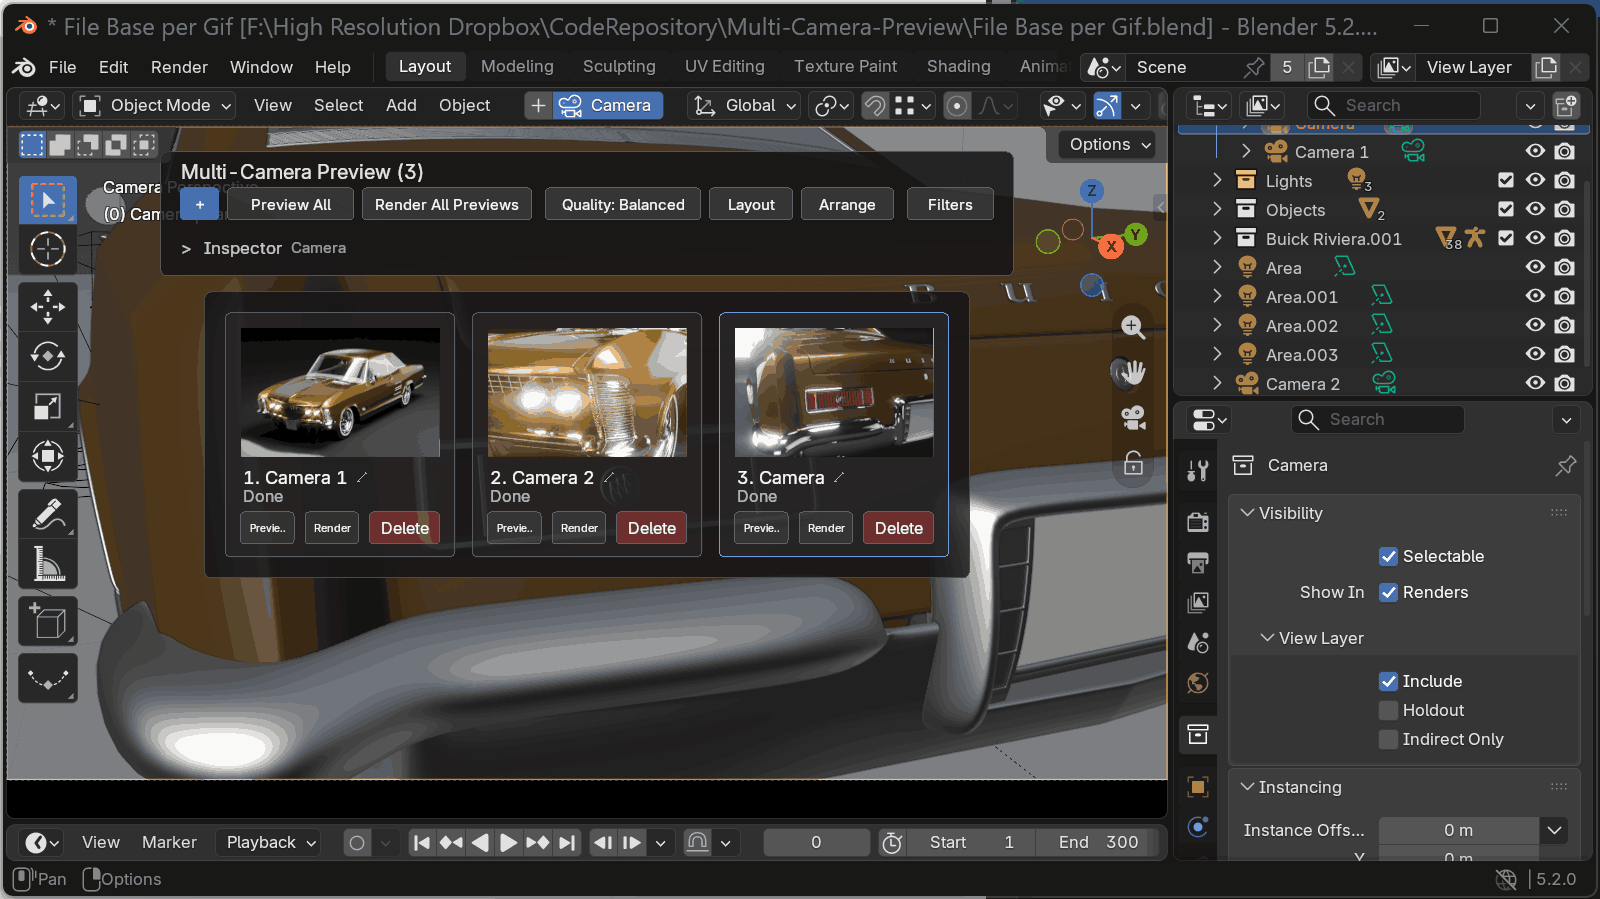
Task: Click the red X axis gizmo ball
Action: [x=1111, y=246]
